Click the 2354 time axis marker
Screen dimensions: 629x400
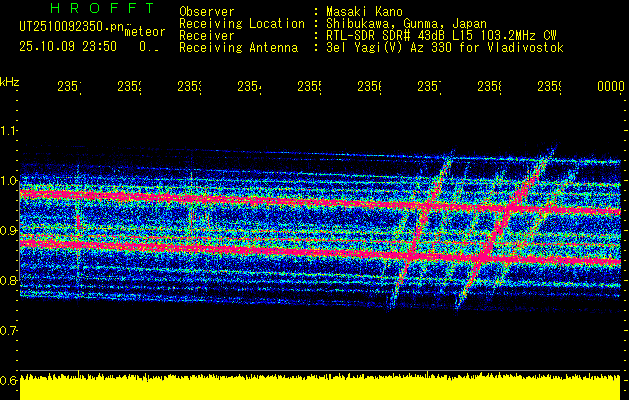[x=250, y=87]
